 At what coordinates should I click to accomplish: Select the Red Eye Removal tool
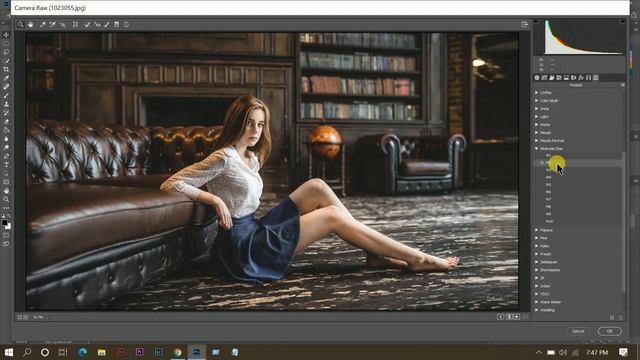(97, 24)
